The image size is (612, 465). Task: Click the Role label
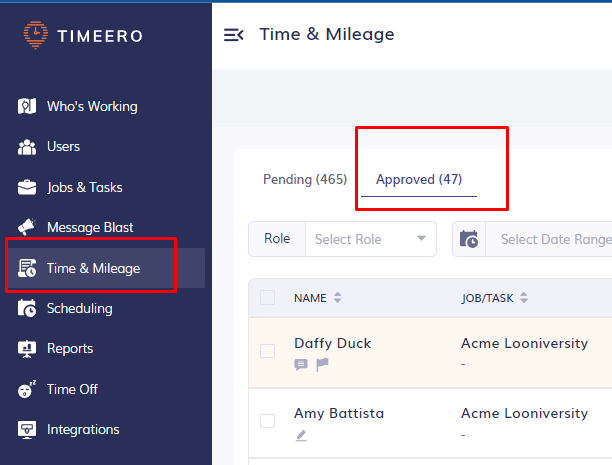coord(277,239)
